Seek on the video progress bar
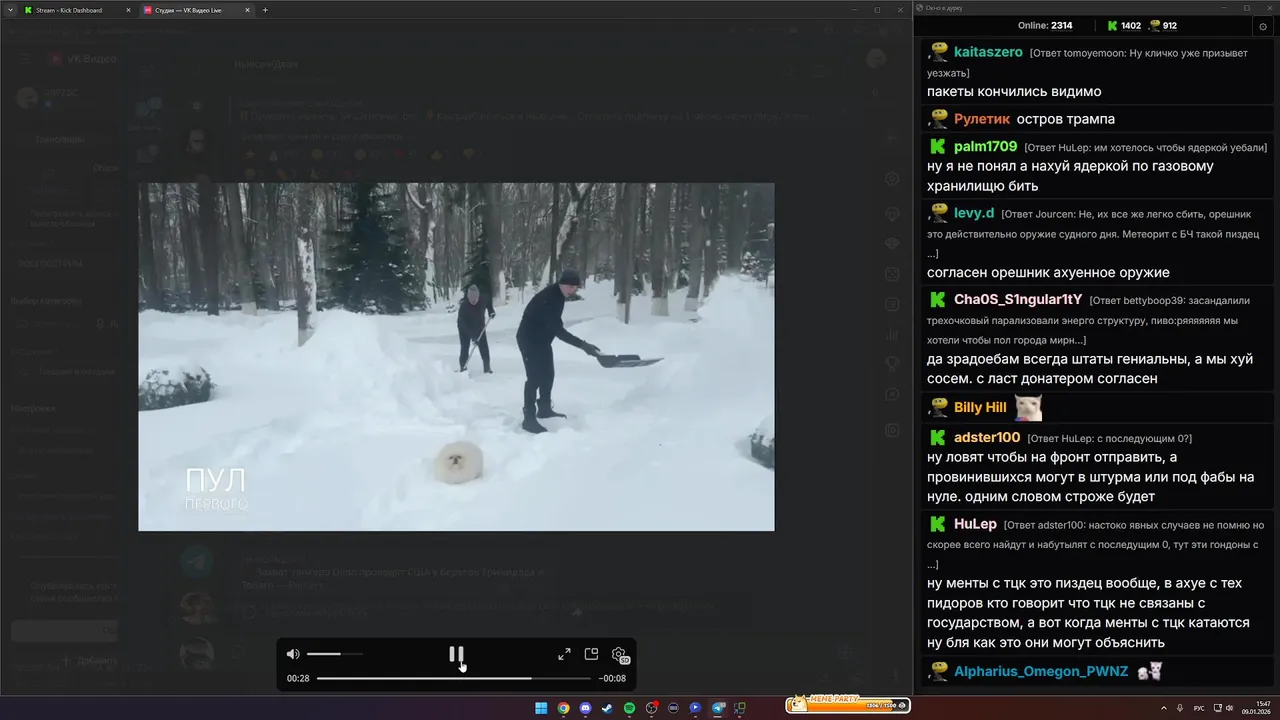 pos(456,678)
